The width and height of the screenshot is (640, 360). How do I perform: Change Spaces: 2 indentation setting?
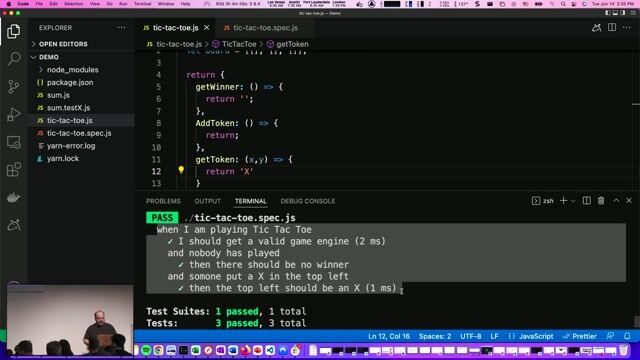click(x=435, y=336)
